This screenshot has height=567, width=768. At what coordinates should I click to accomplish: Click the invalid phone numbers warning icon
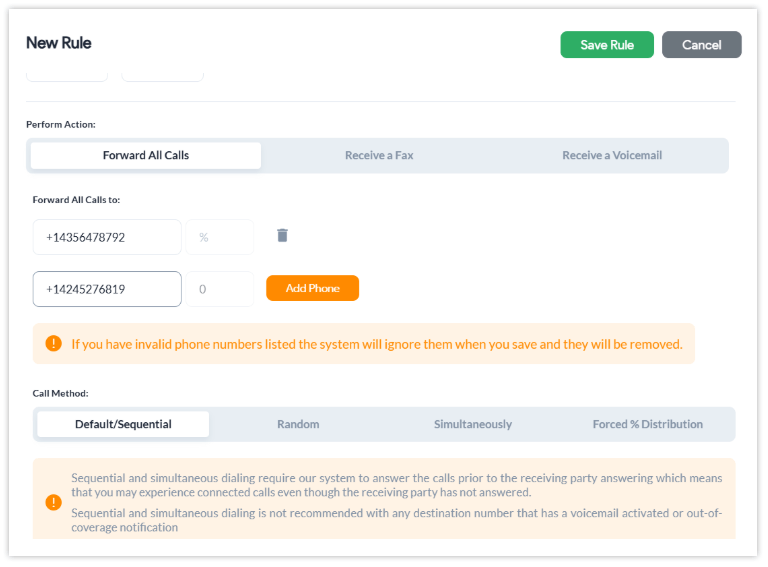coord(53,343)
